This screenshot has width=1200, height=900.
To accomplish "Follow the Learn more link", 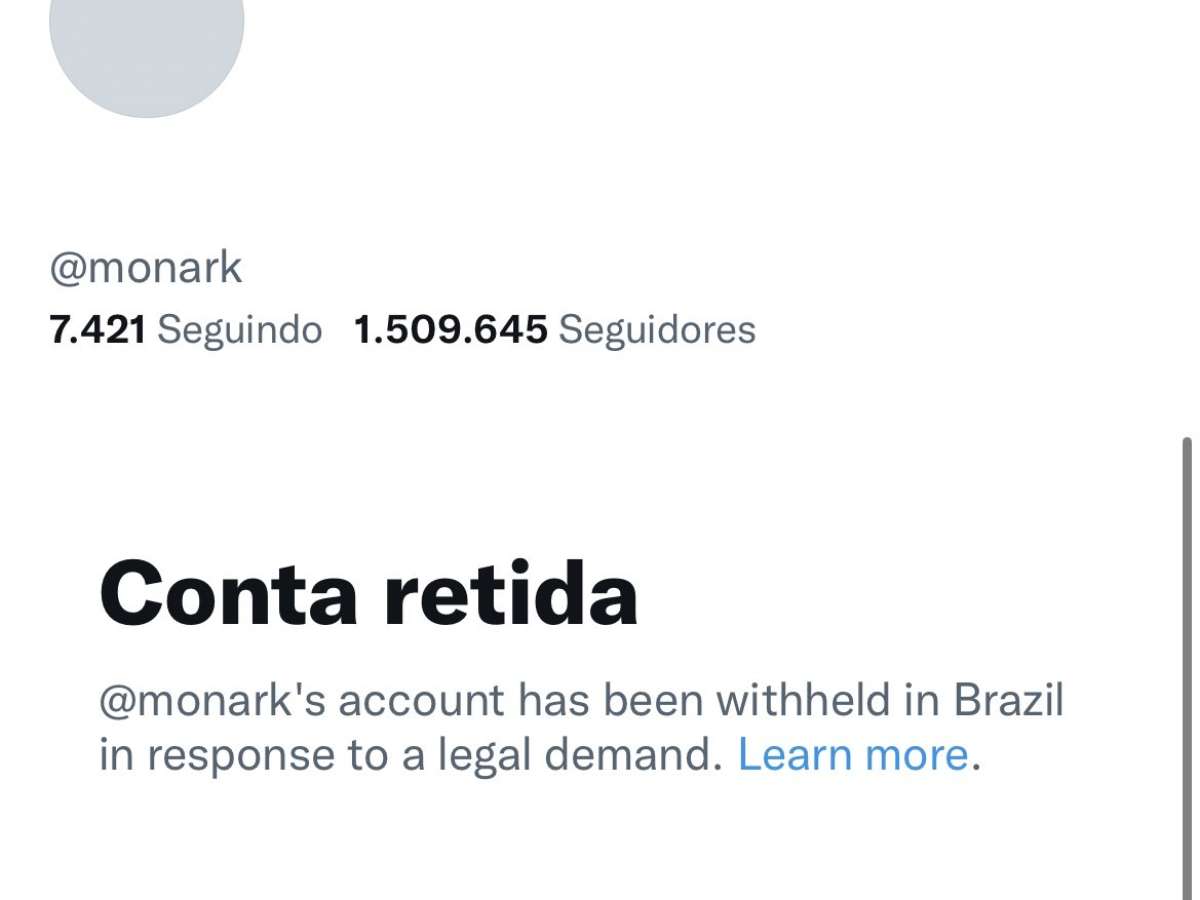I will (853, 755).
